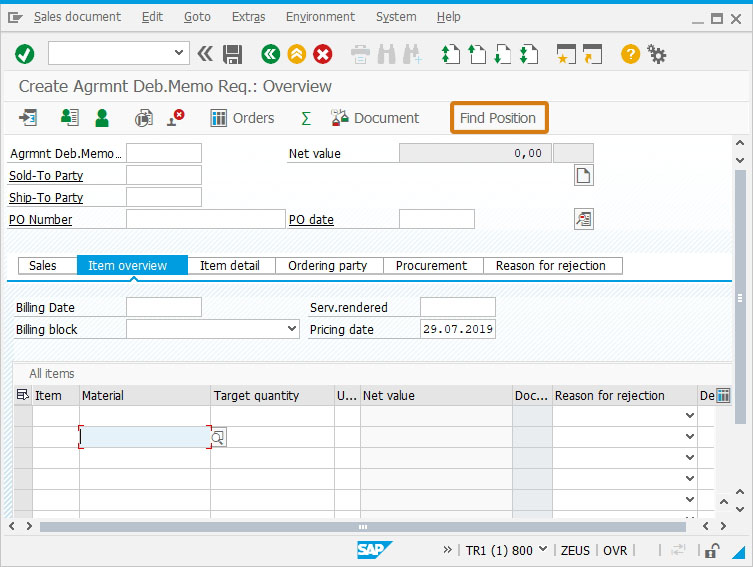Click the Print icon
Image resolution: width=753 pixels, height=567 pixels.
360,54
